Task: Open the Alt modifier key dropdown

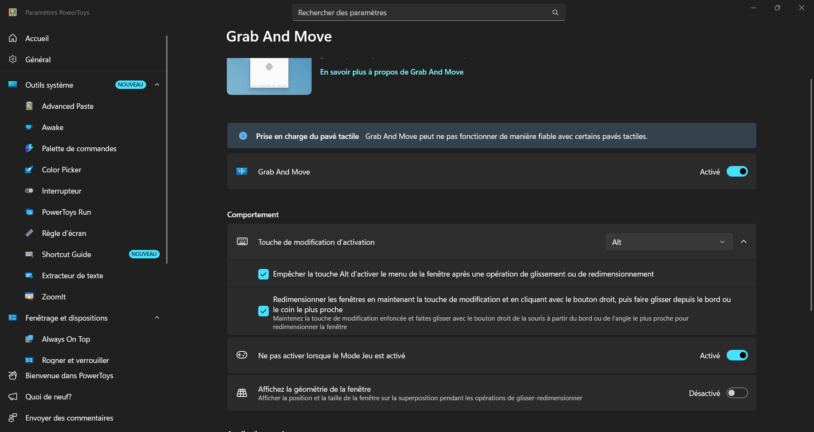Action: (669, 242)
